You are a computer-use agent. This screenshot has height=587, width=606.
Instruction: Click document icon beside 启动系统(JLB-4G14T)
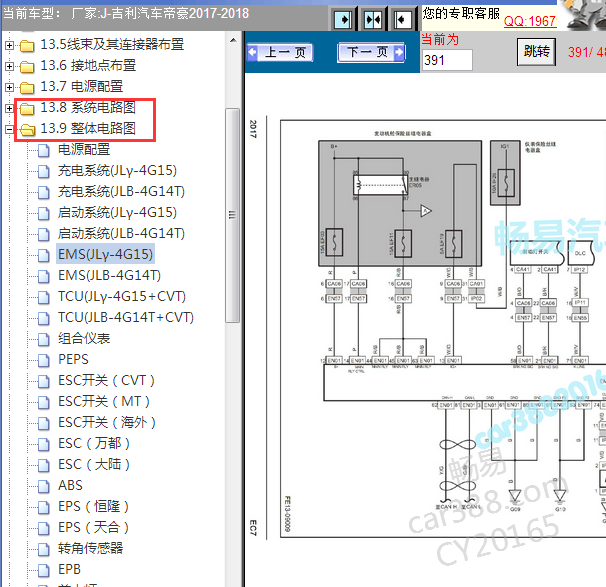[x=44, y=234]
